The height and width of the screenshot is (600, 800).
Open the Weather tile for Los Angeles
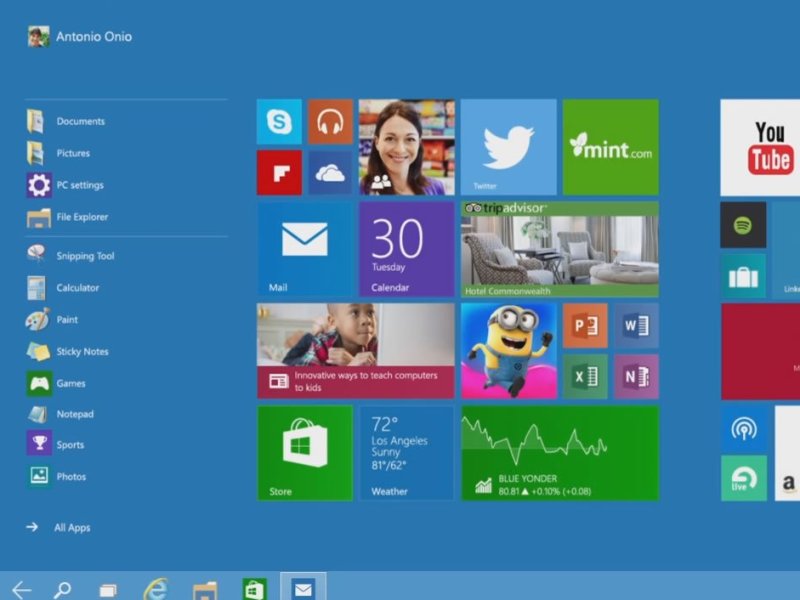[407, 453]
